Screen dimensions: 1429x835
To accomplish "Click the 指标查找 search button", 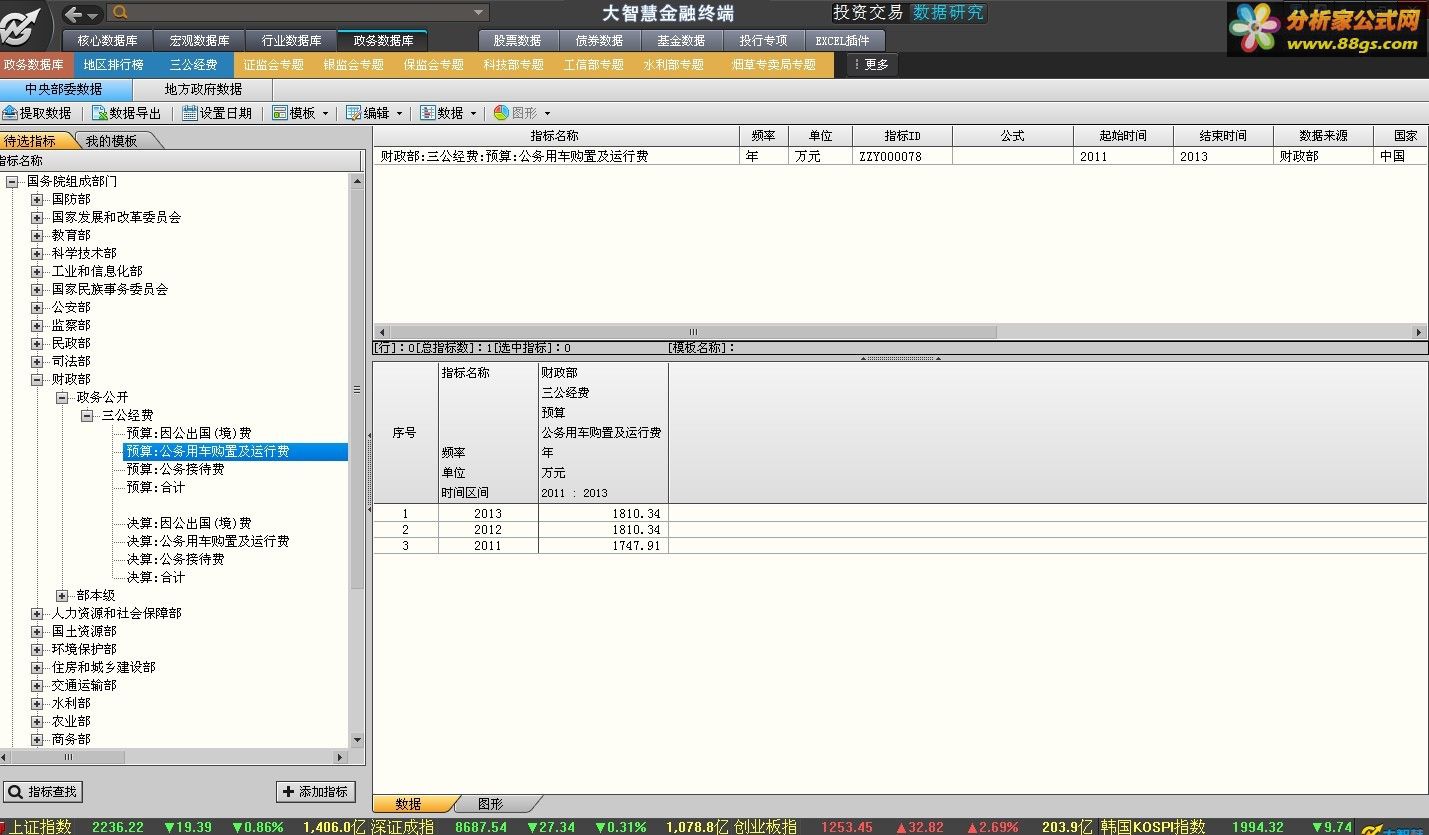I will (42, 791).
